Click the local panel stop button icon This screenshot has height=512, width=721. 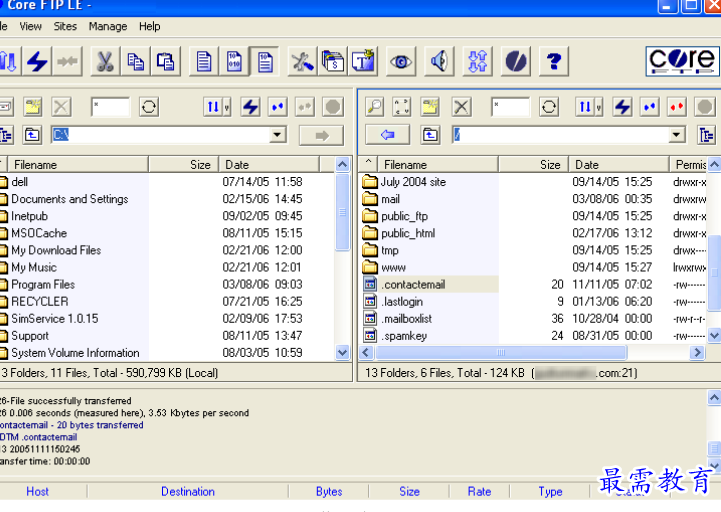click(x=332, y=107)
